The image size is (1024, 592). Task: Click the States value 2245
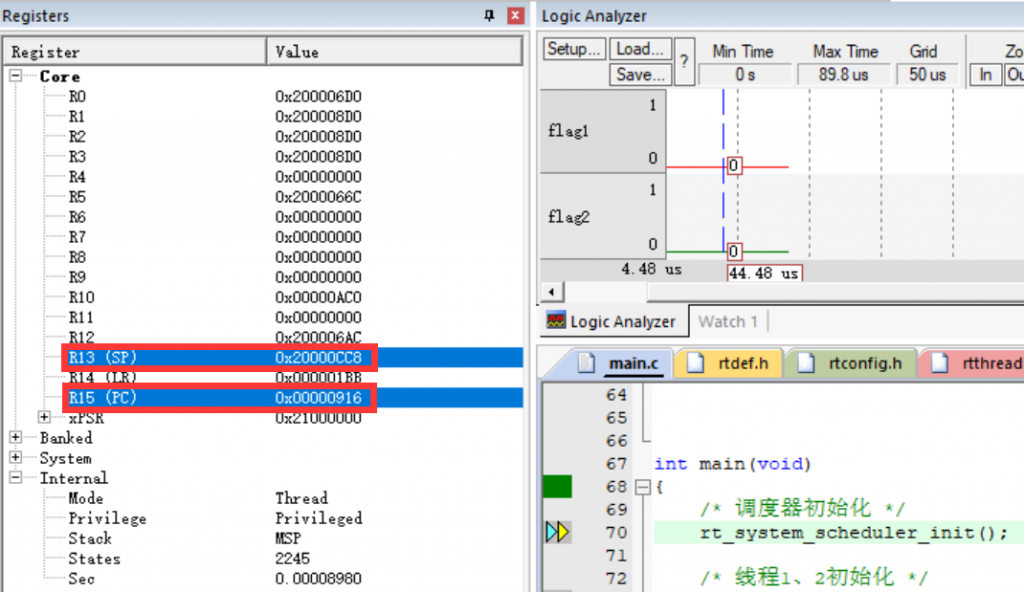pyautogui.click(x=292, y=559)
